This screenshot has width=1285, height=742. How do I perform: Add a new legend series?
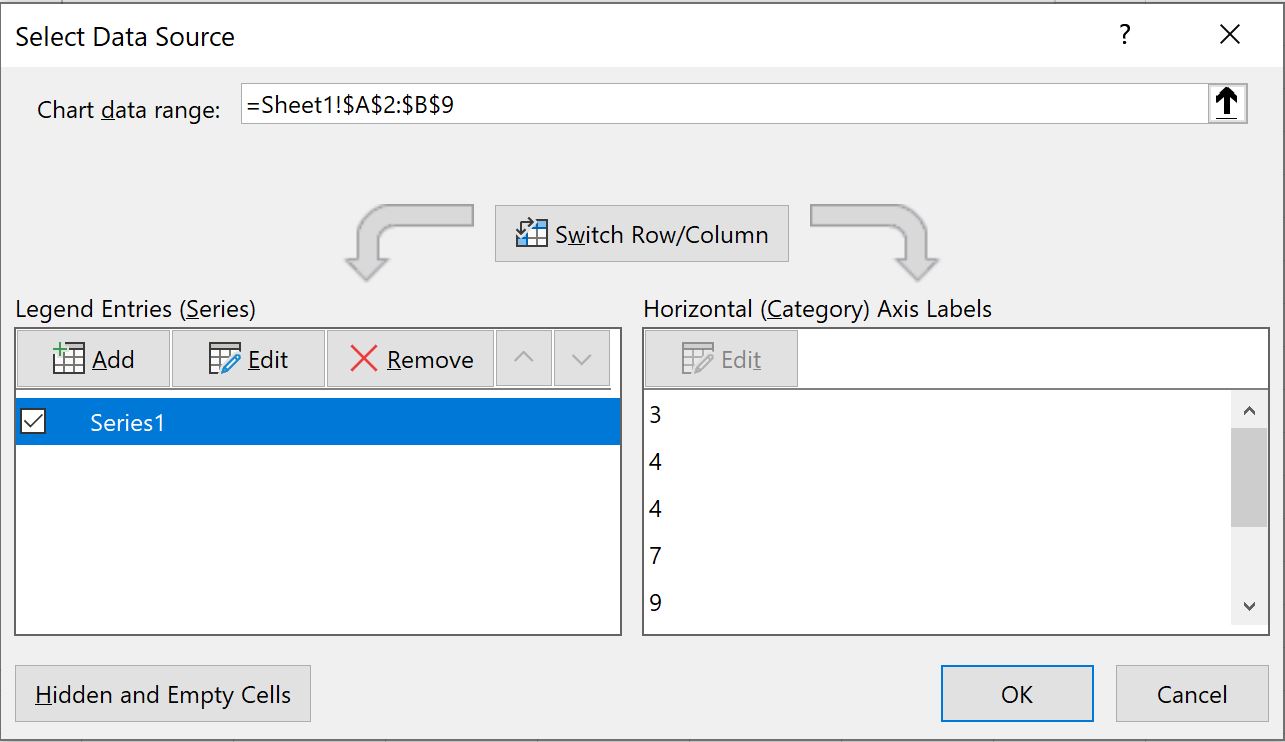93,360
